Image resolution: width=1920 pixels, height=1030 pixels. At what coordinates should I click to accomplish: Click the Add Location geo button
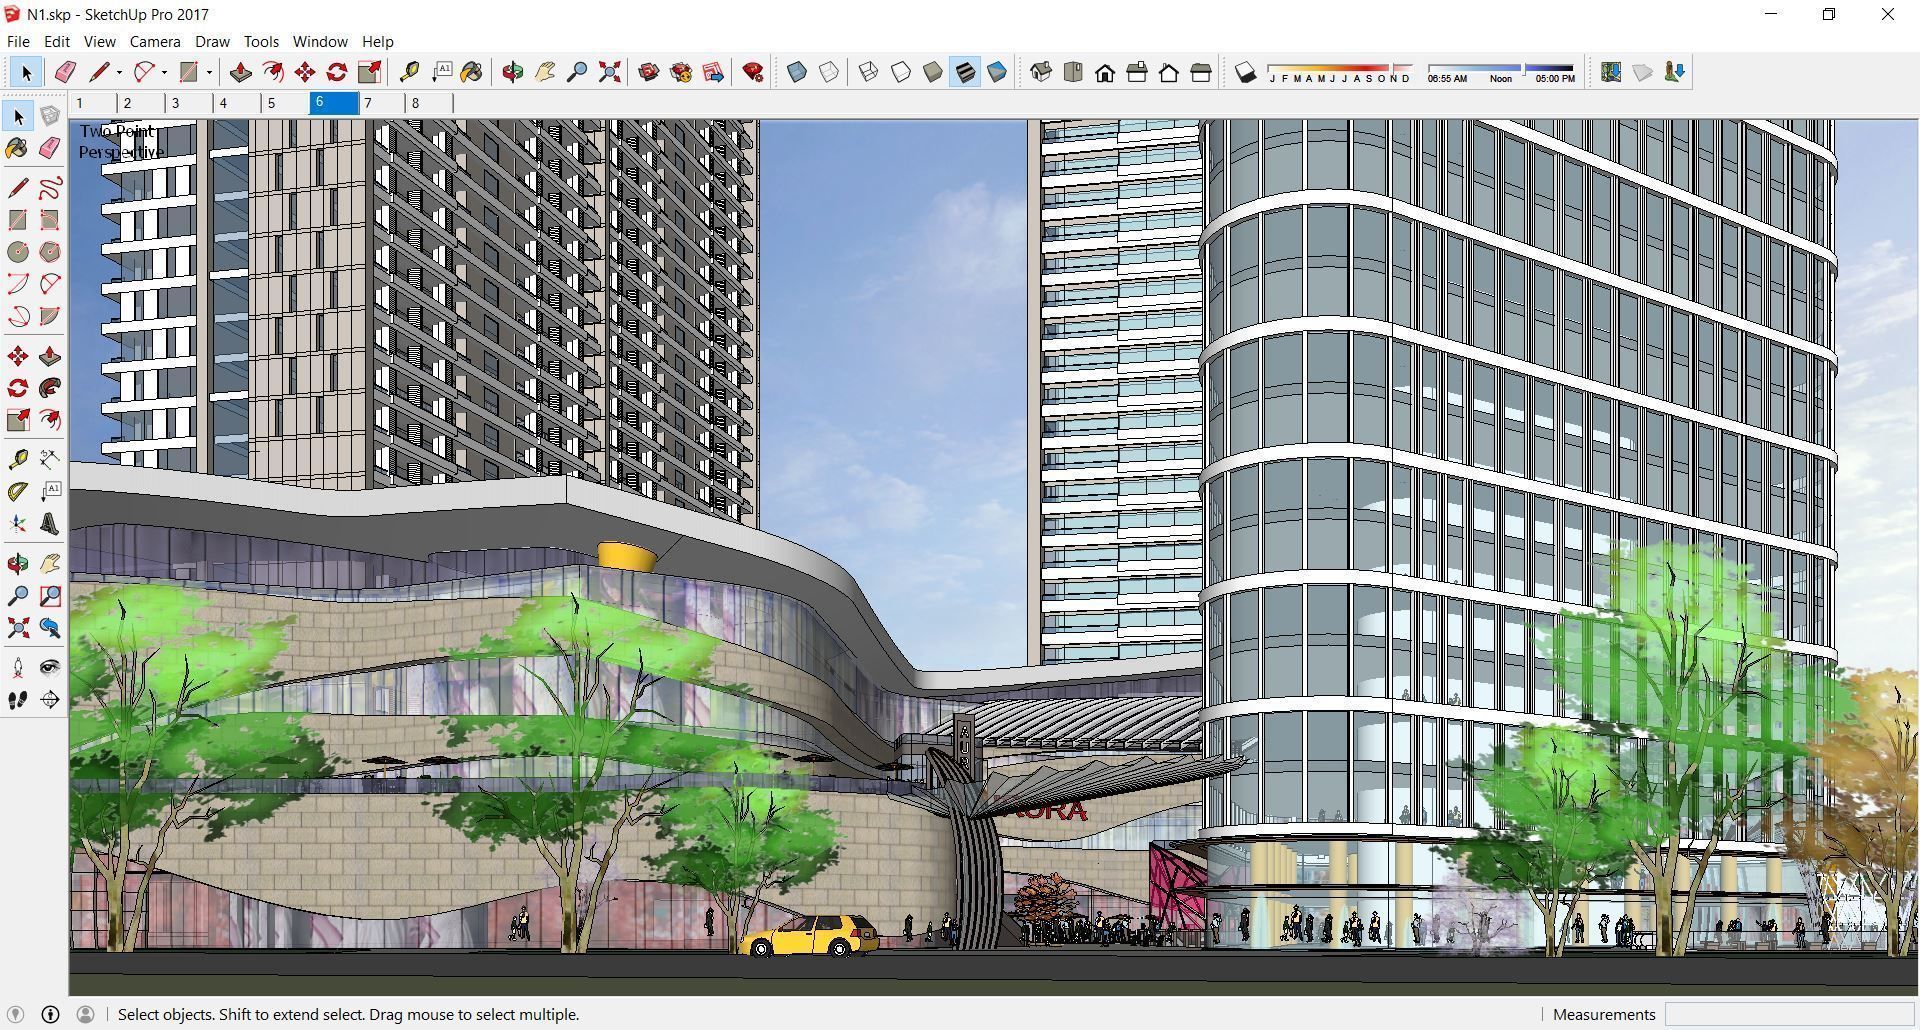click(x=1611, y=71)
